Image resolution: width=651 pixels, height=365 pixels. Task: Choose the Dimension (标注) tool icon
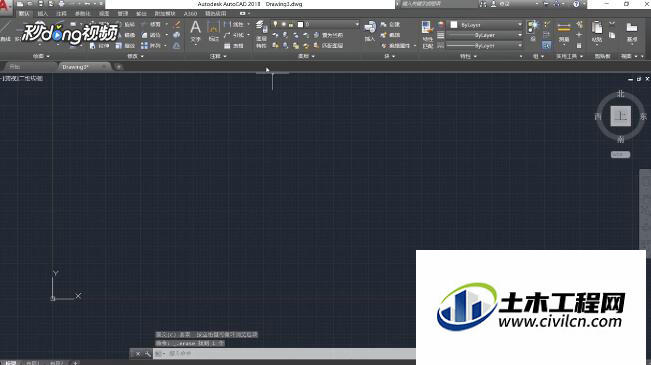pos(213,32)
